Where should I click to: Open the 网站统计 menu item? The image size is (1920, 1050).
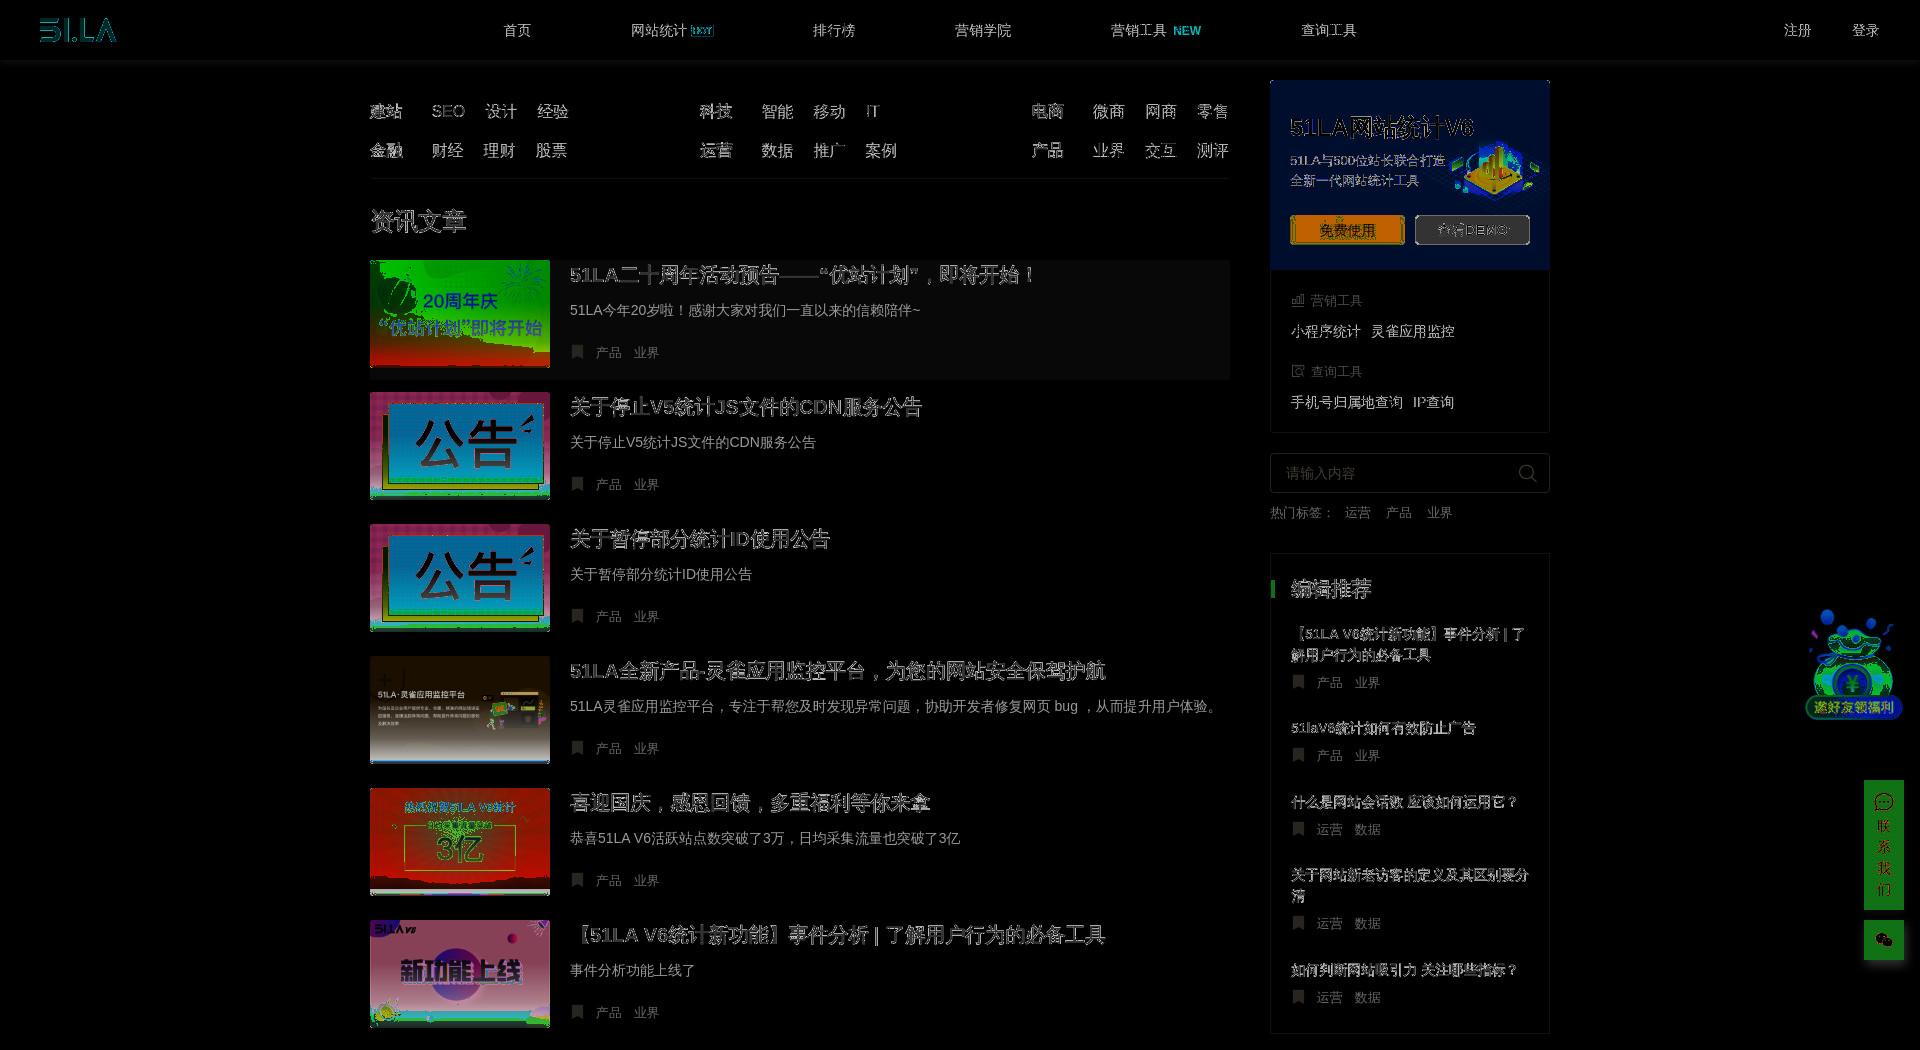[x=672, y=31]
